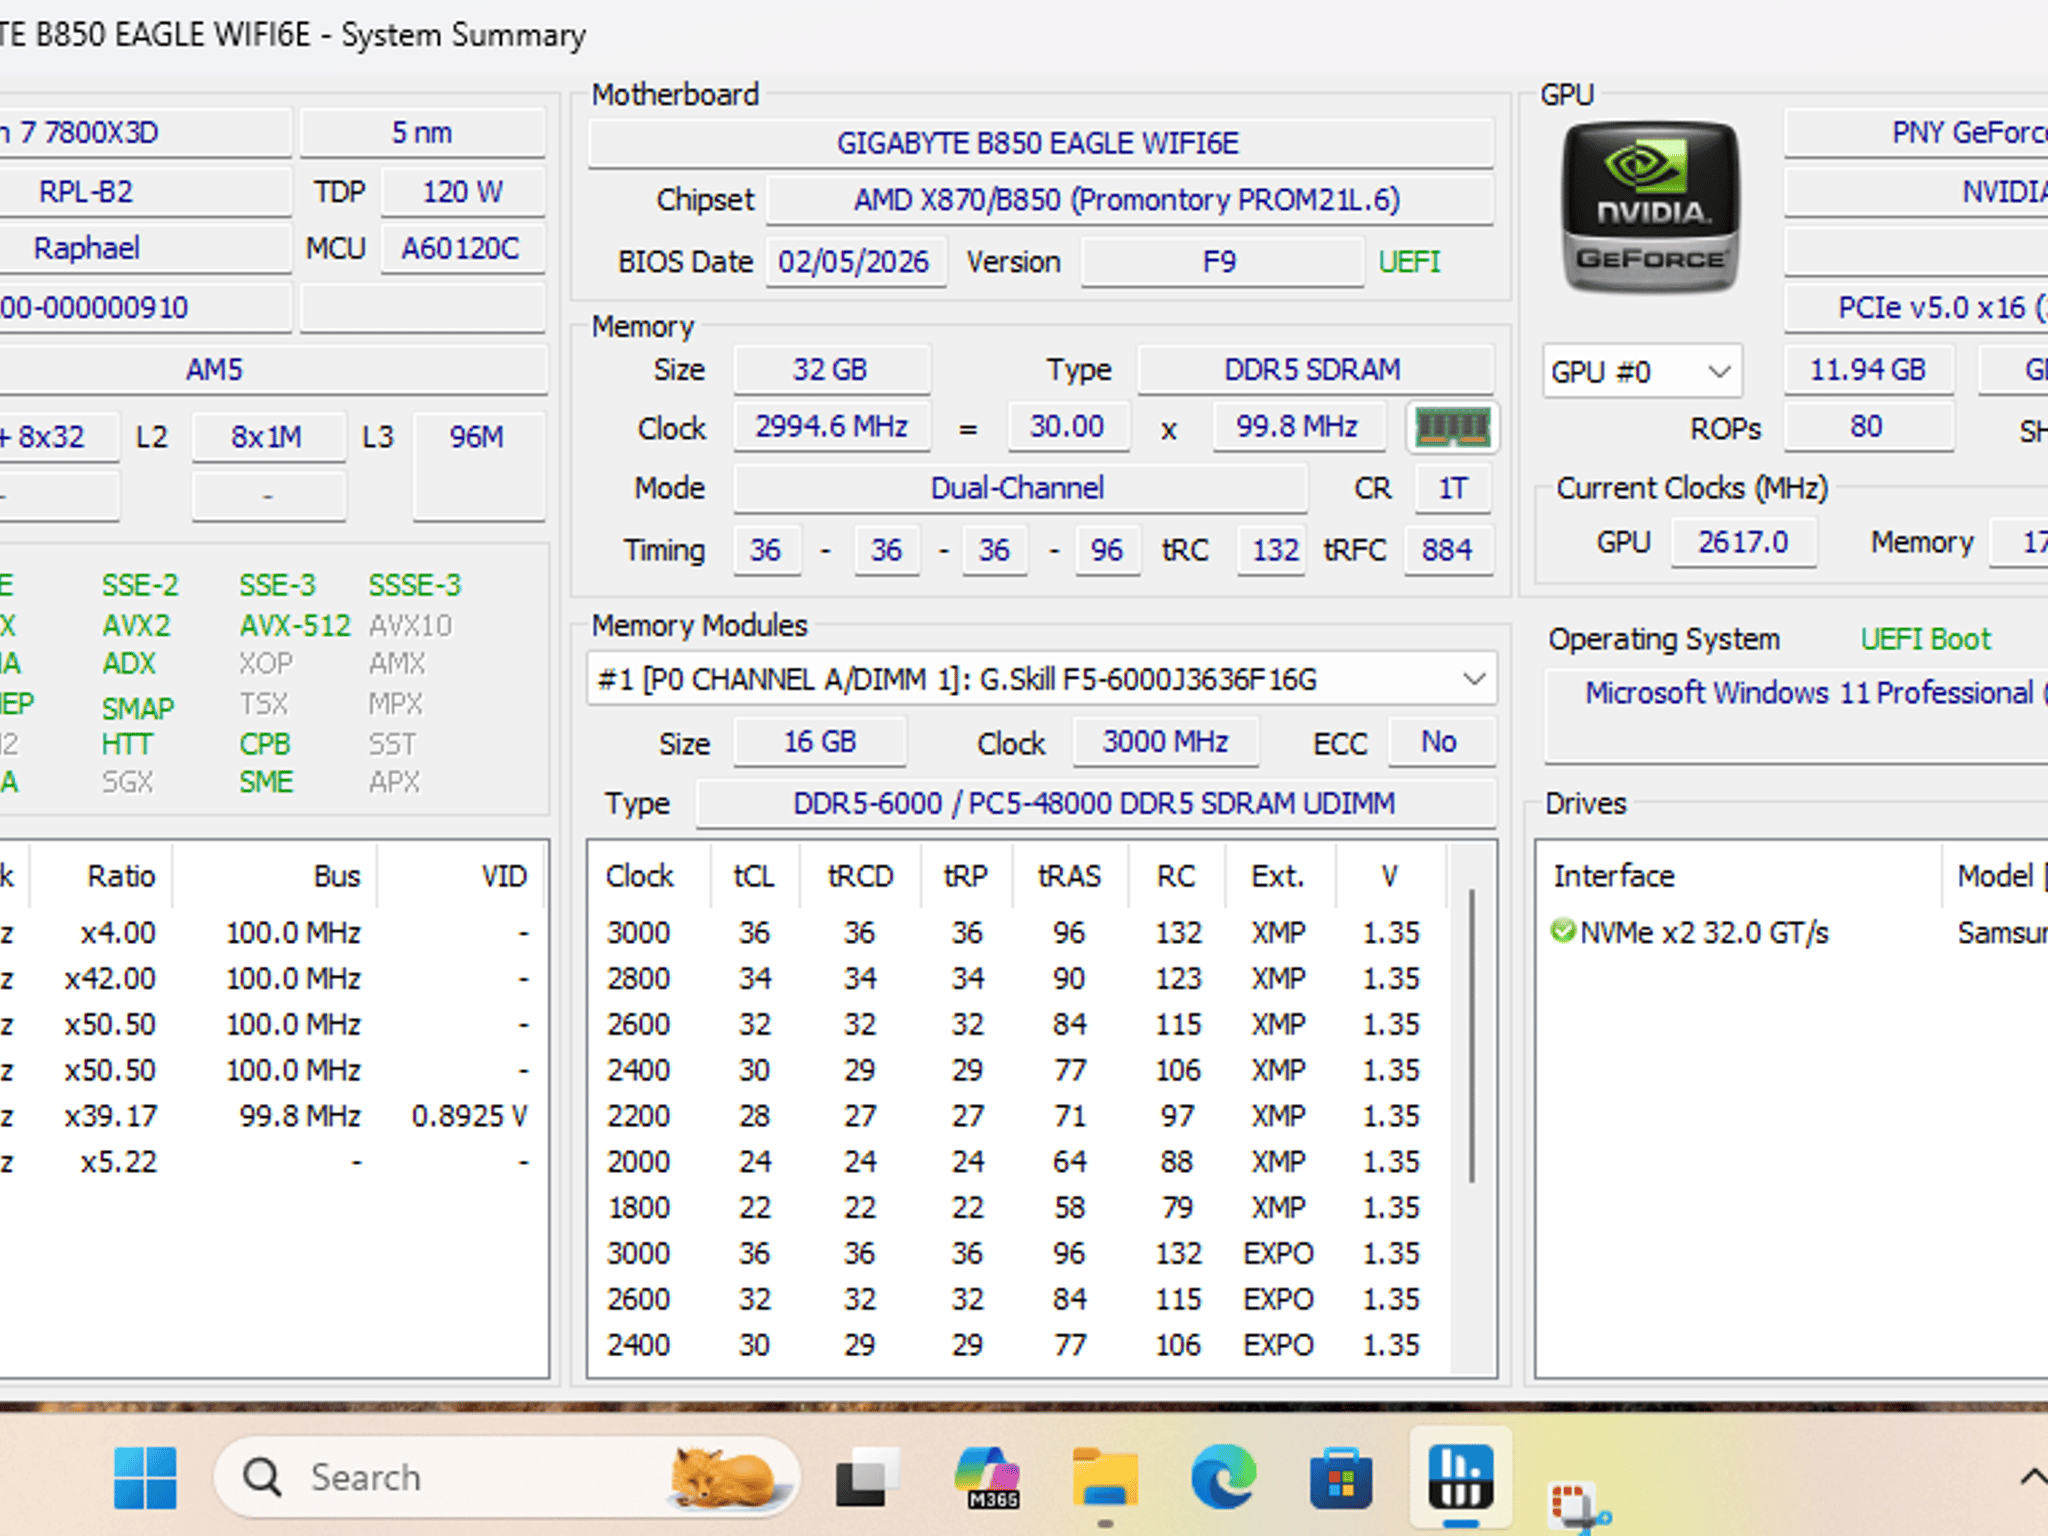Click the Model column header in Drives
Viewport: 2048px width, 1536px height.
[x=1995, y=876]
